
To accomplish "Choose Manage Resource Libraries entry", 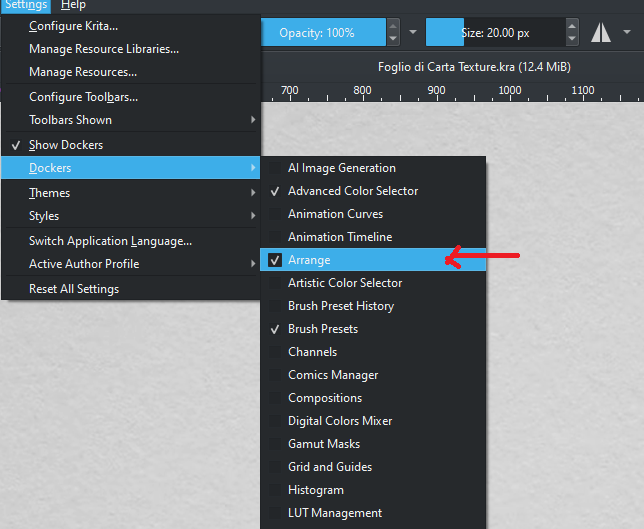I will coord(104,49).
